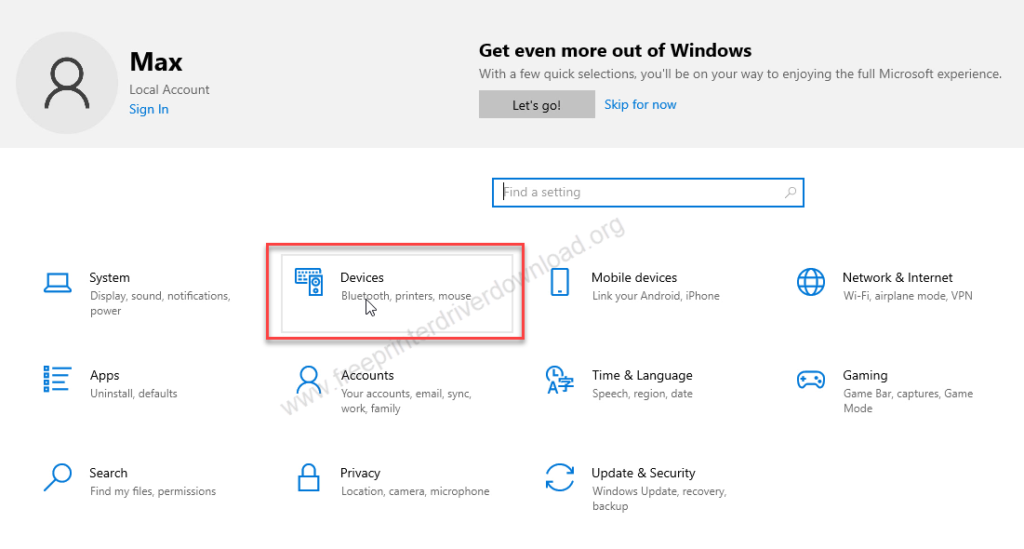Open the Update & Security refresh icon
Viewport: 1024px width, 549px height.
[x=560, y=477]
